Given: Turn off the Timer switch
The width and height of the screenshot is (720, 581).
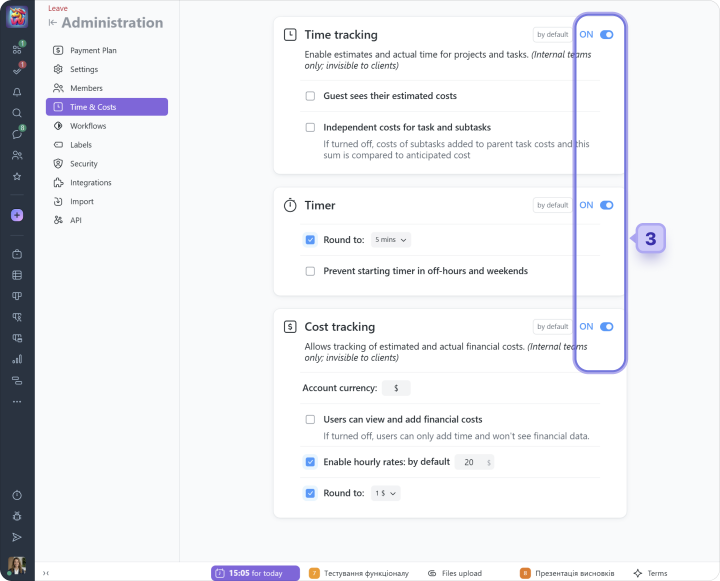Looking at the screenshot, I should pos(606,205).
